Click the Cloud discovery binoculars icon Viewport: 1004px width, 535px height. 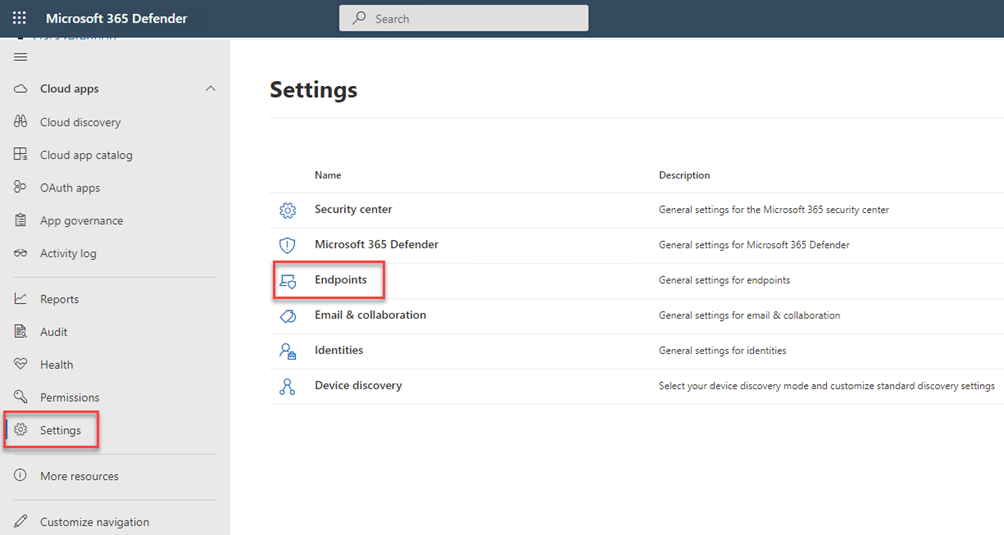[20, 121]
